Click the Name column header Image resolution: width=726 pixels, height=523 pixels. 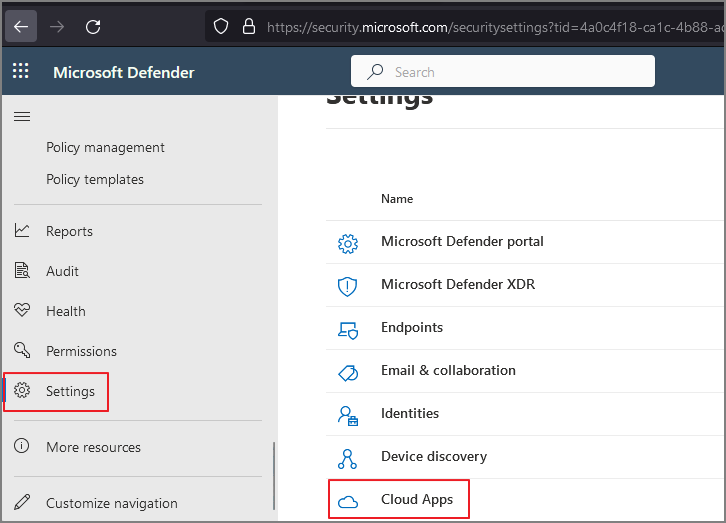coord(397,199)
